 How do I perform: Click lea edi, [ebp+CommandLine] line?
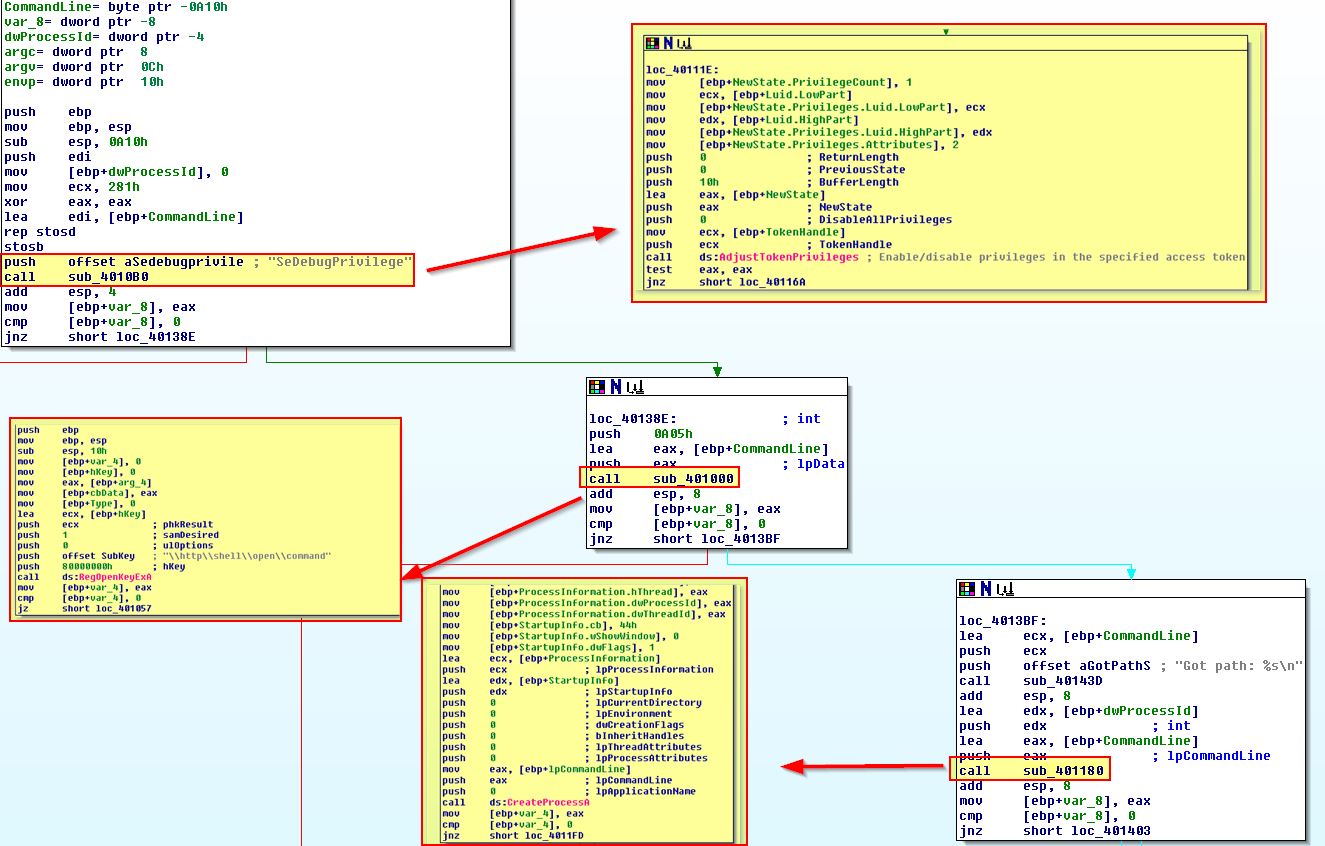[124, 217]
